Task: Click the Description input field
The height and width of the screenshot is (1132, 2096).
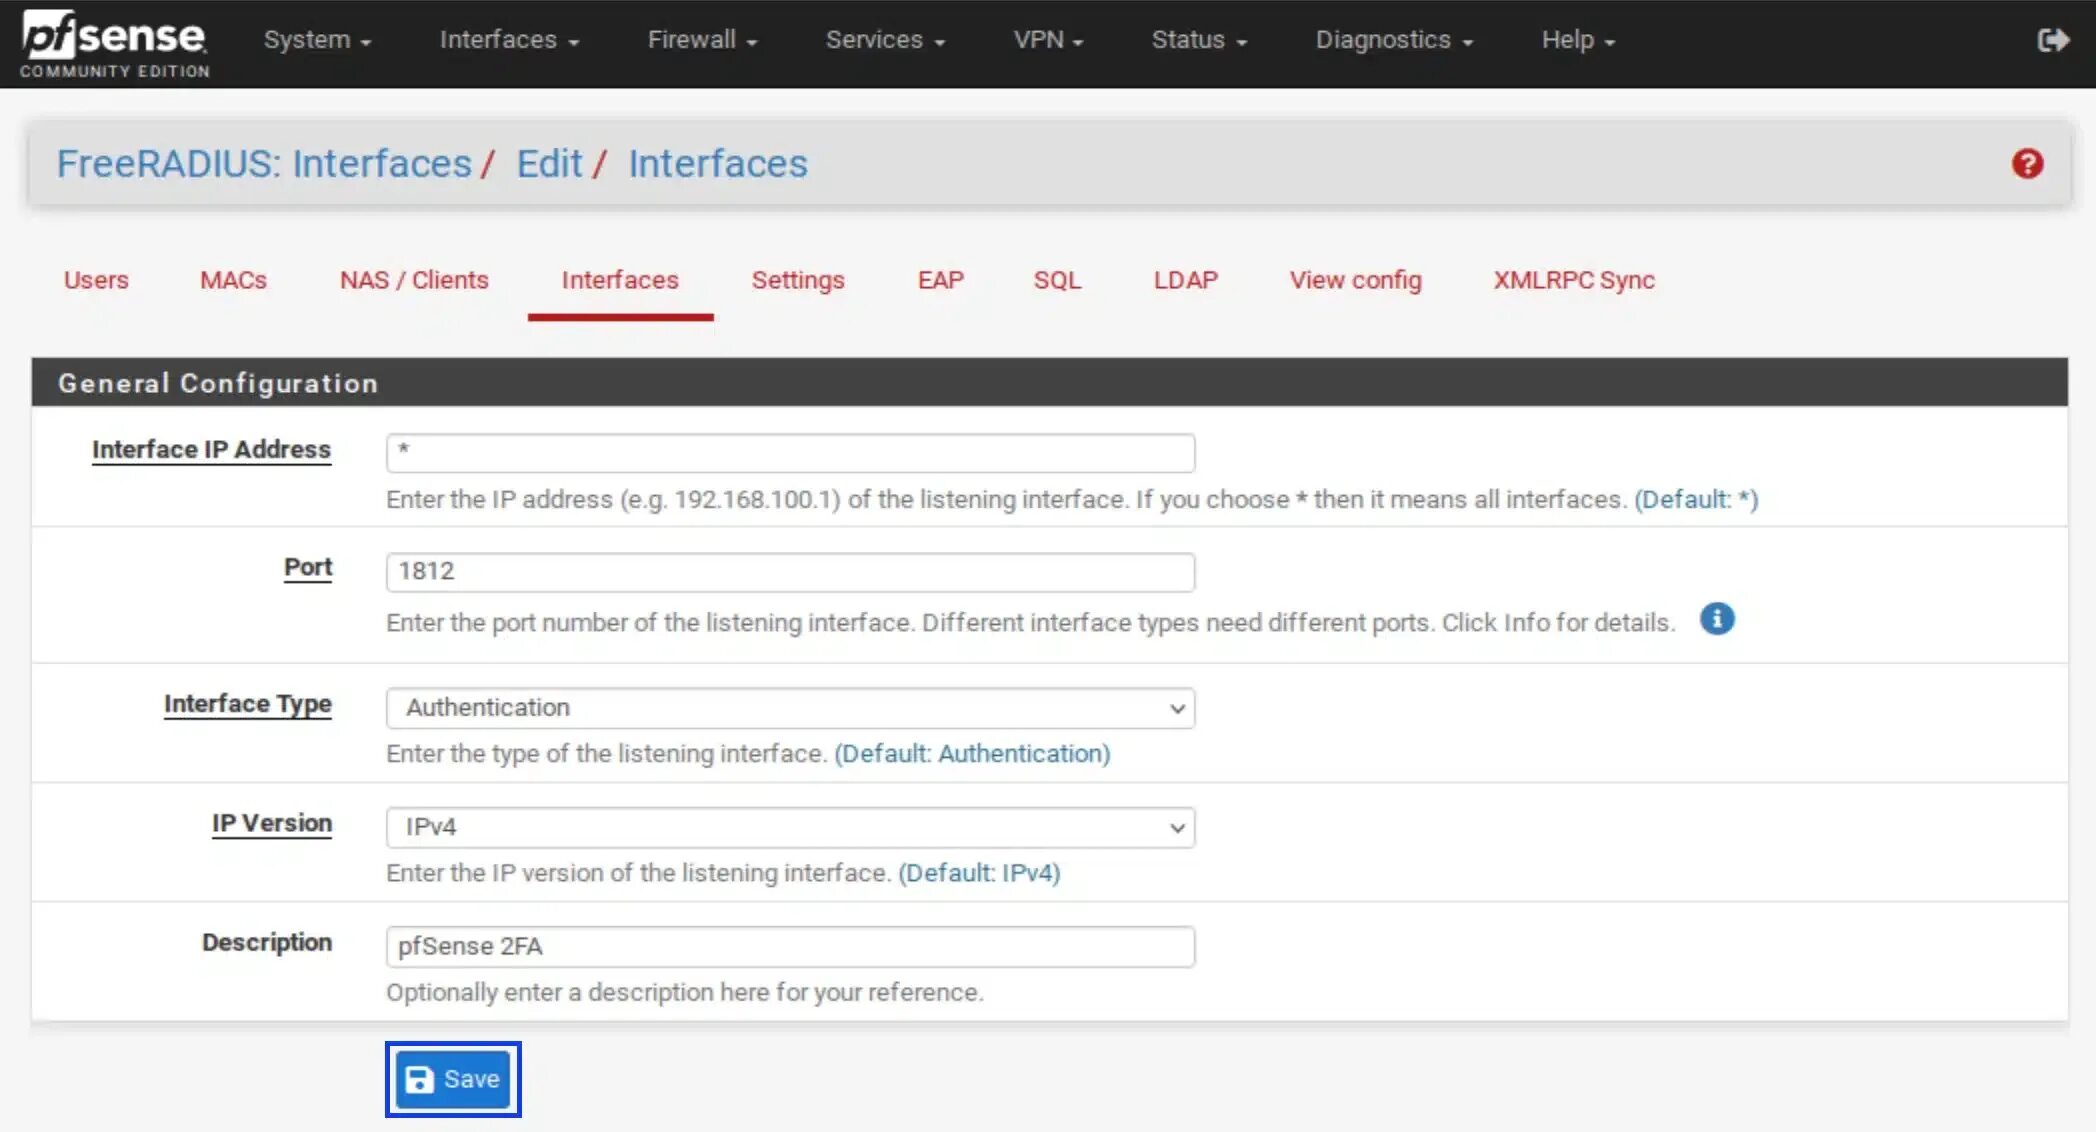Action: tap(789, 945)
